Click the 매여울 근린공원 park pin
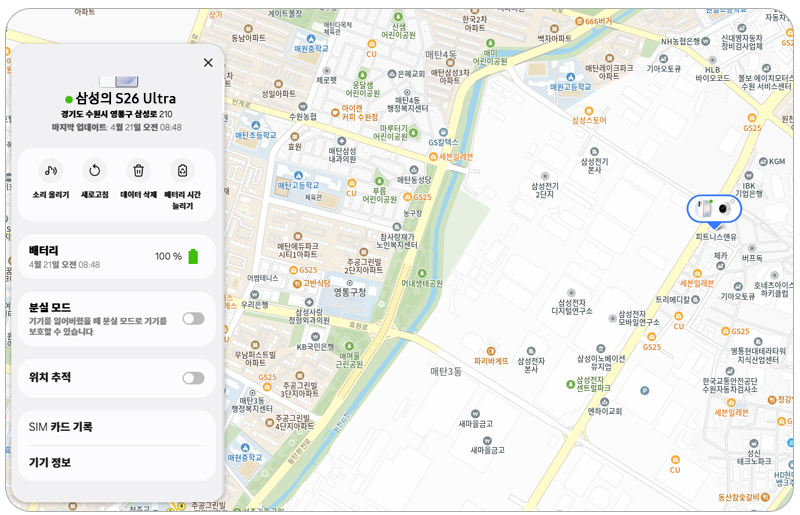The width and height of the screenshot is (800, 515). (x=349, y=346)
